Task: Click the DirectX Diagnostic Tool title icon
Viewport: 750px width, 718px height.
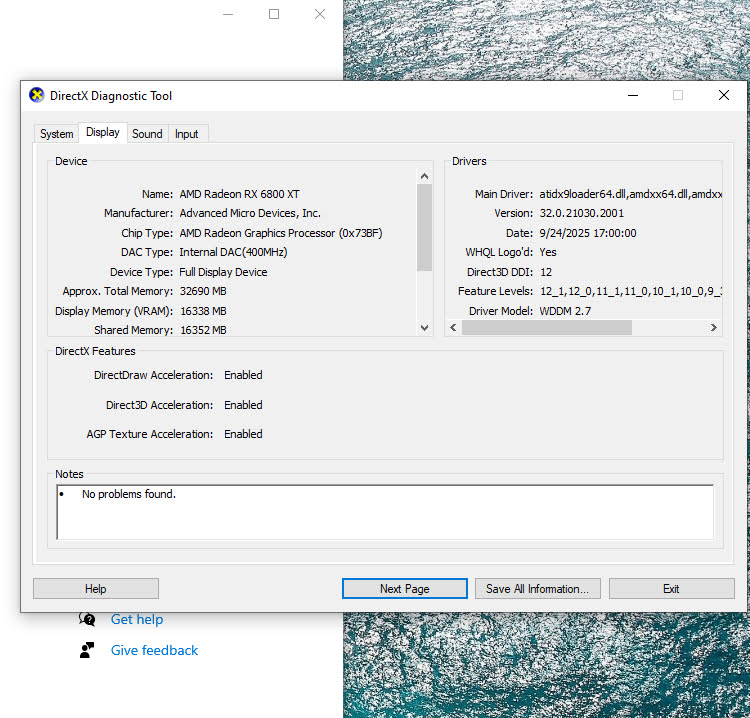Action: pyautogui.click(x=37, y=96)
